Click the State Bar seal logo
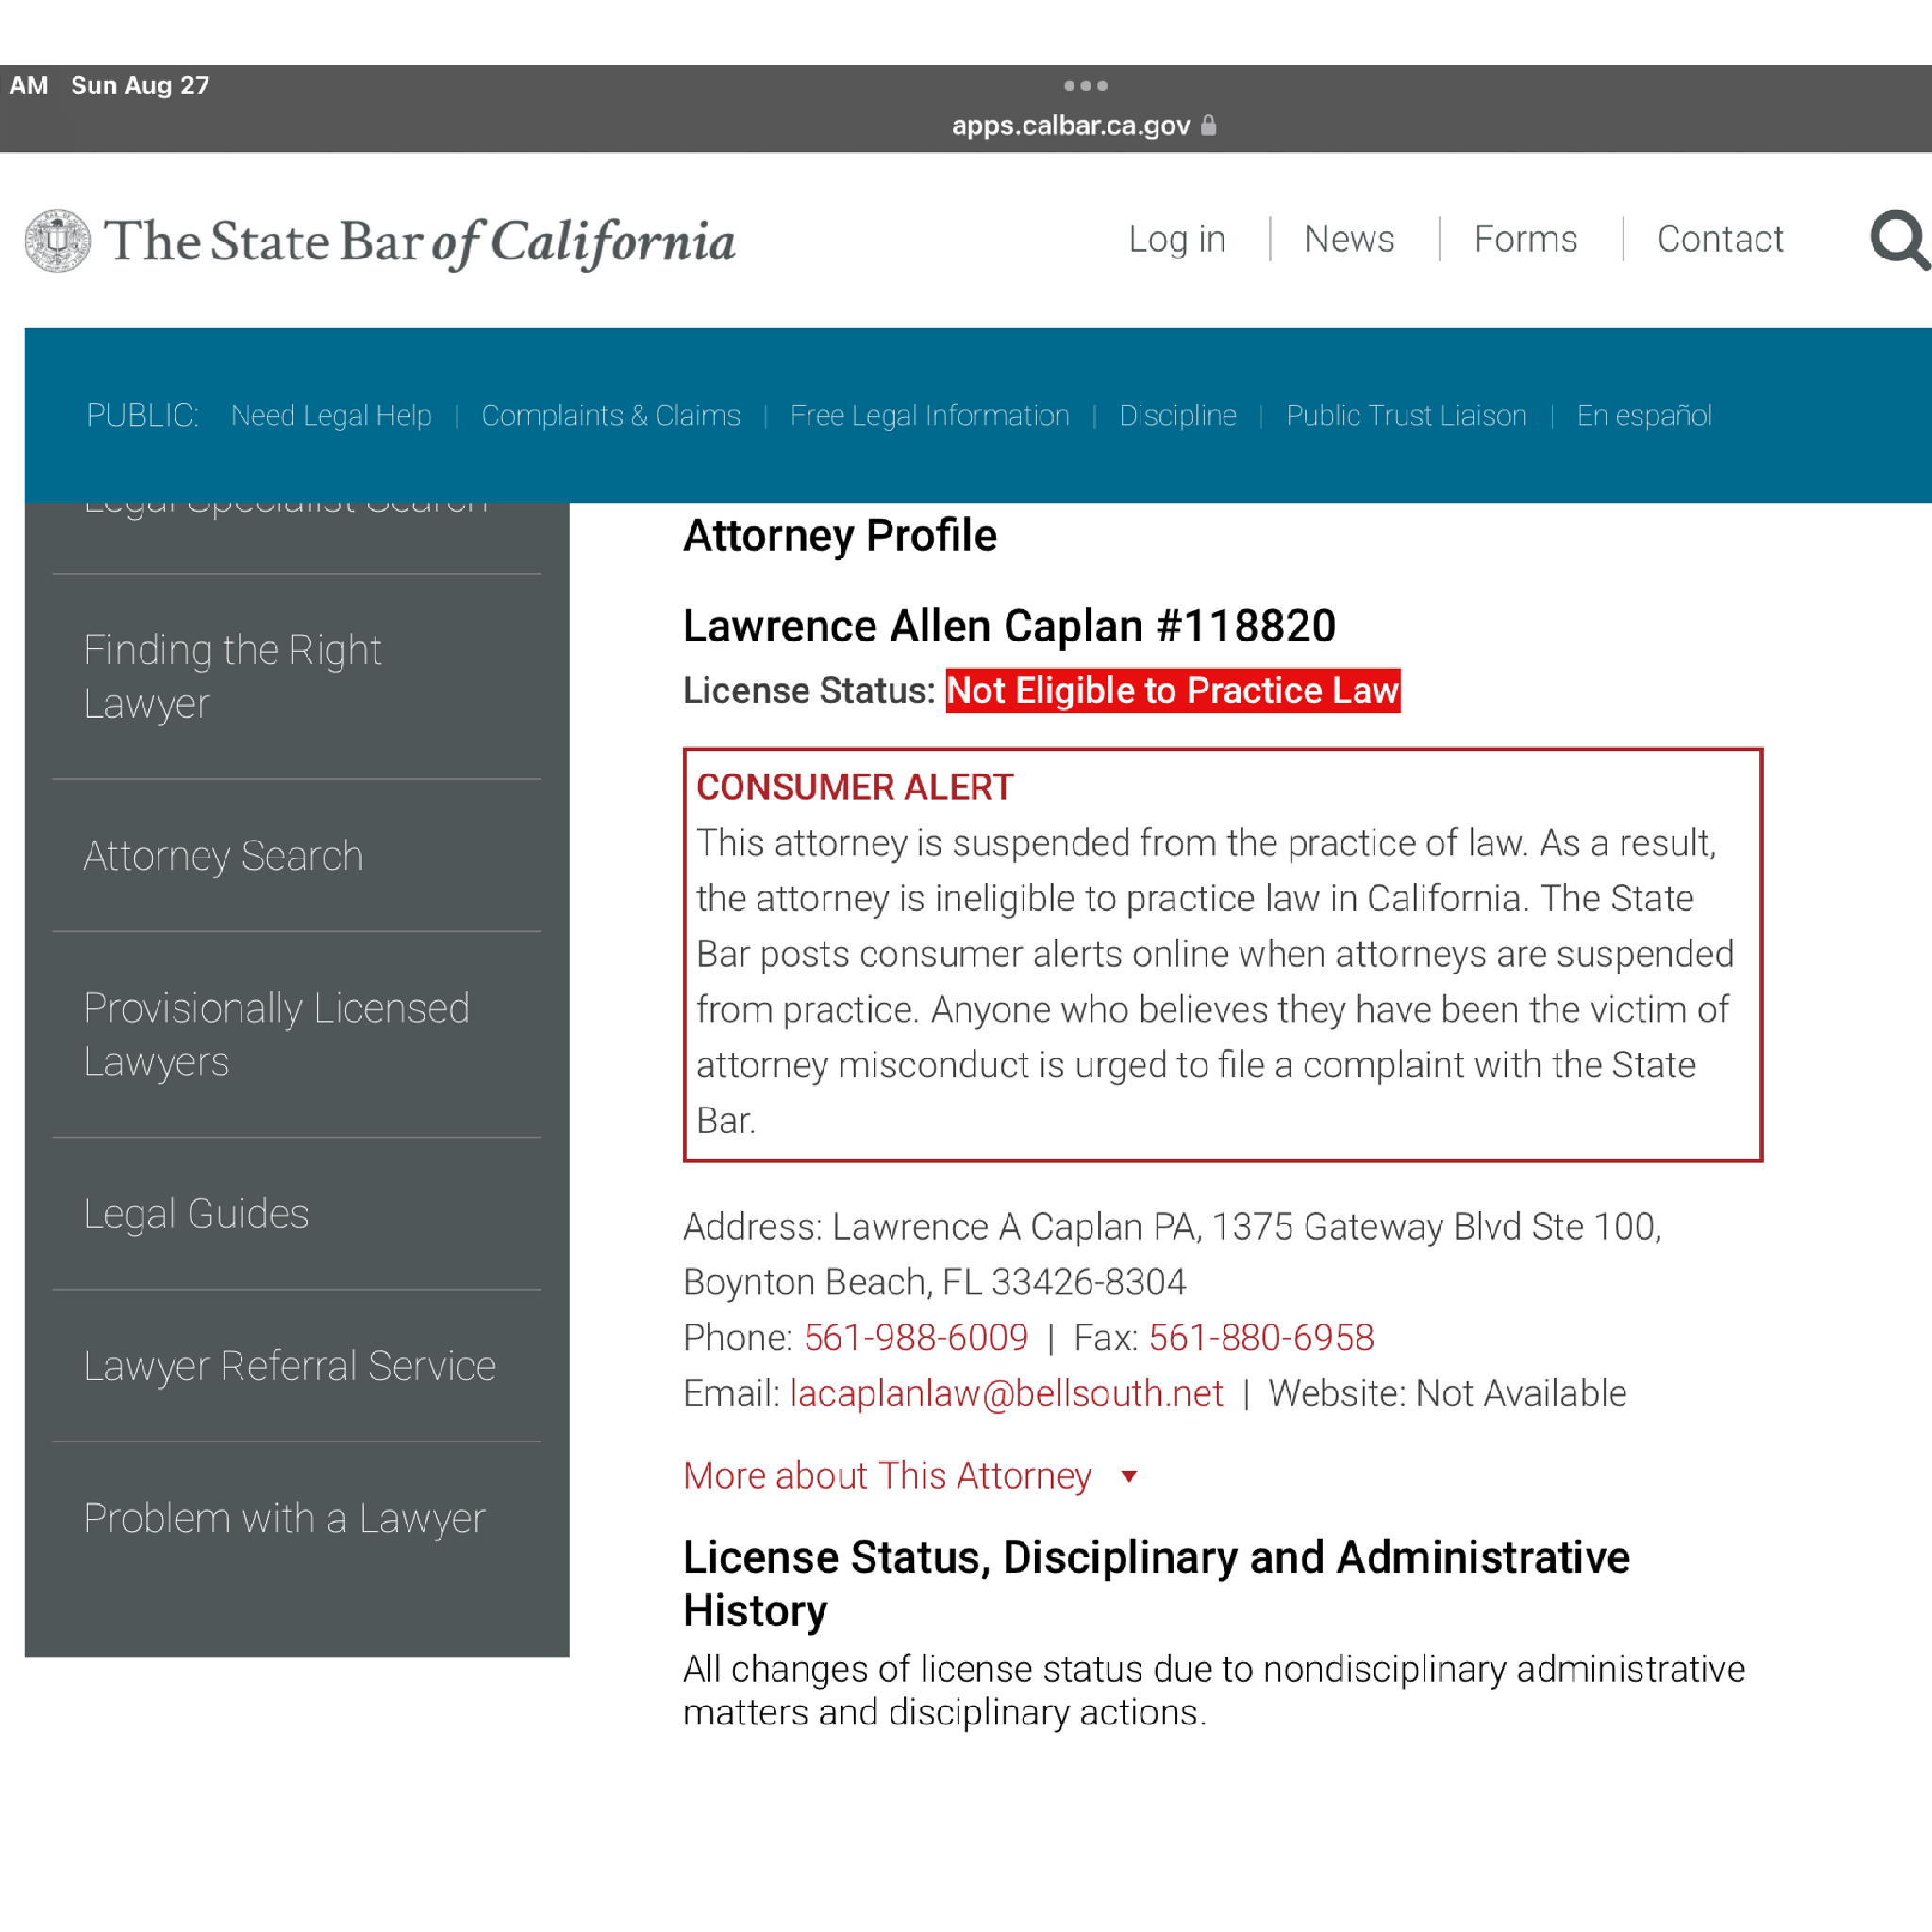The image size is (1932, 1932). (57, 240)
